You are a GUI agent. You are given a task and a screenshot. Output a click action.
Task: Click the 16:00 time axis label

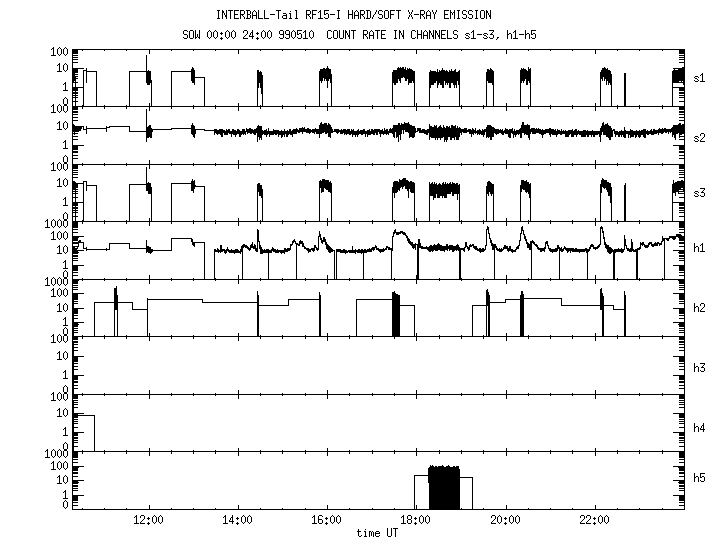[x=327, y=521]
